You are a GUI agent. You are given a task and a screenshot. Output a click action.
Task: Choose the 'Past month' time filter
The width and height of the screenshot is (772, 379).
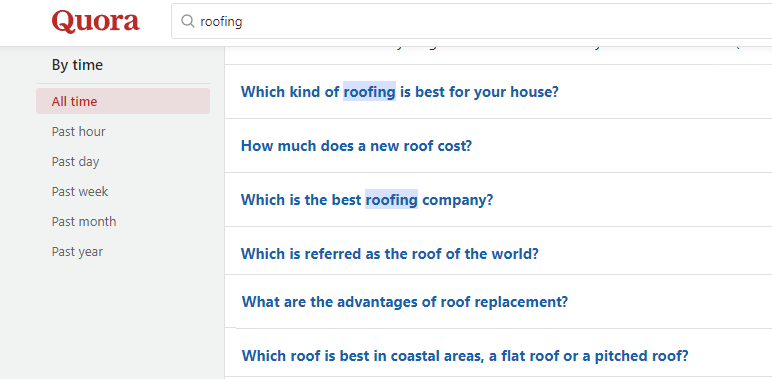pyautogui.click(x=84, y=221)
